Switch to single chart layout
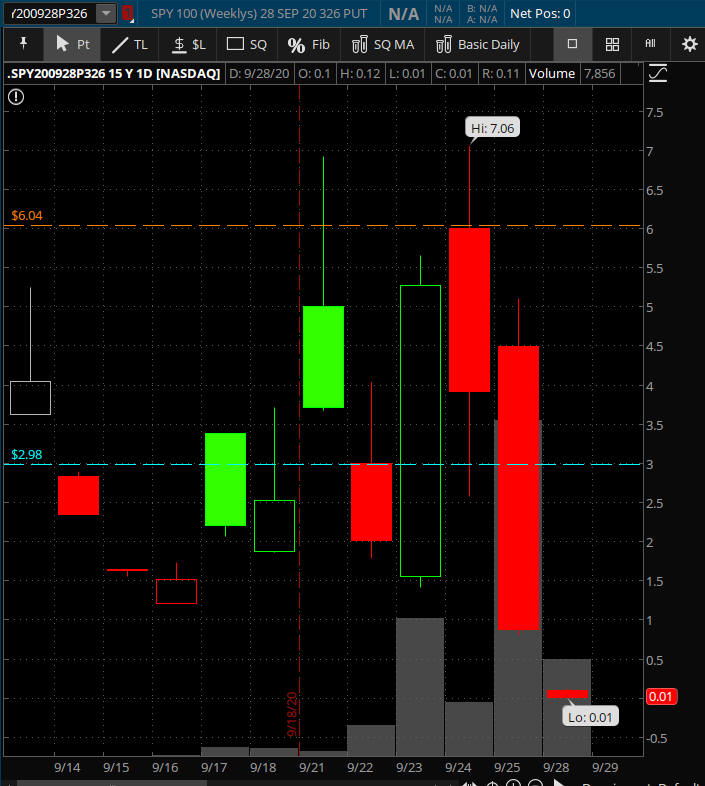This screenshot has width=705, height=786. 572,44
